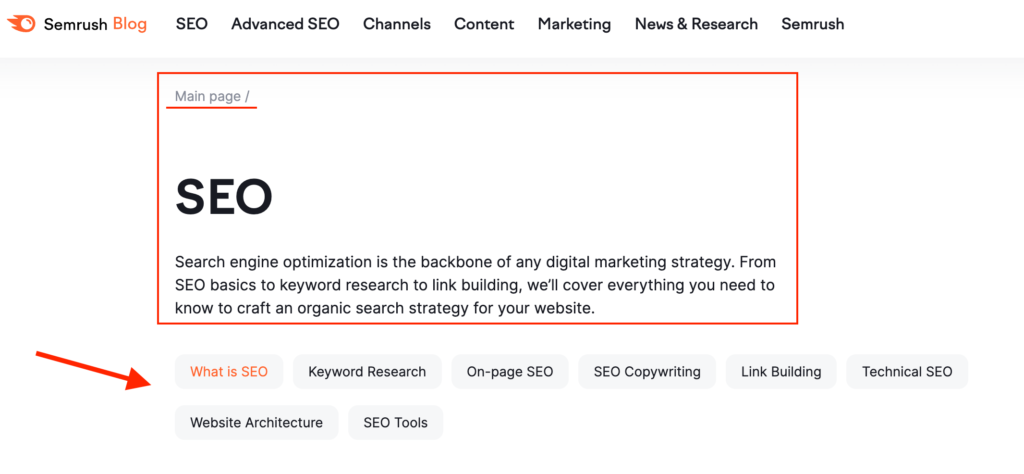Open the Website Architecture topic chip

[257, 422]
